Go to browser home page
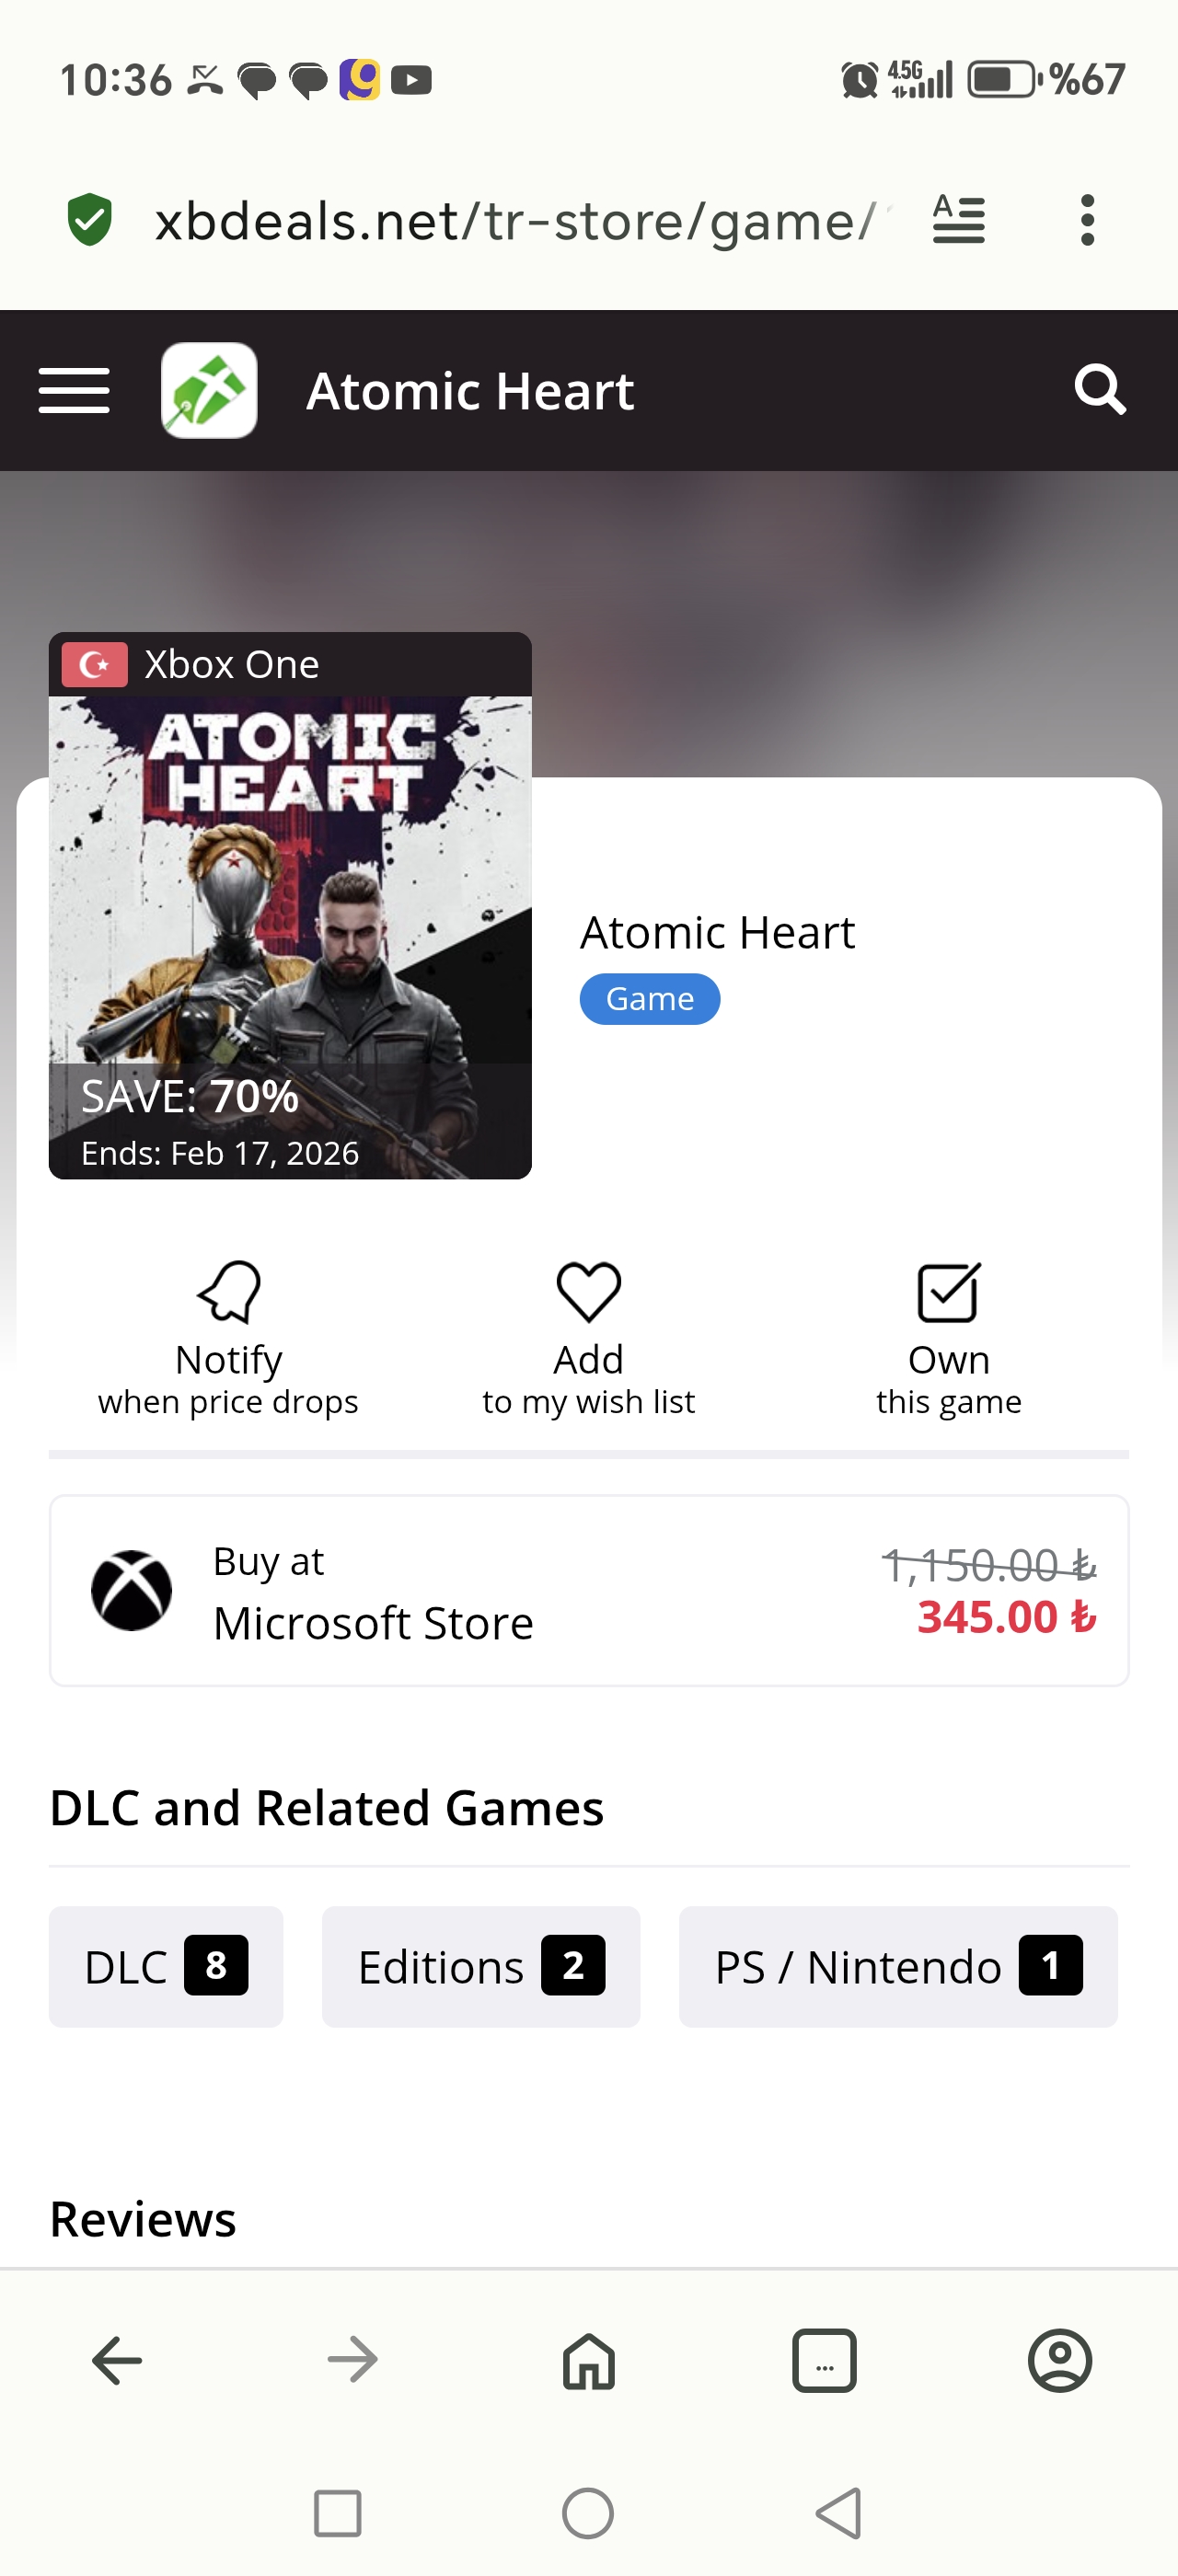 click(x=589, y=2360)
